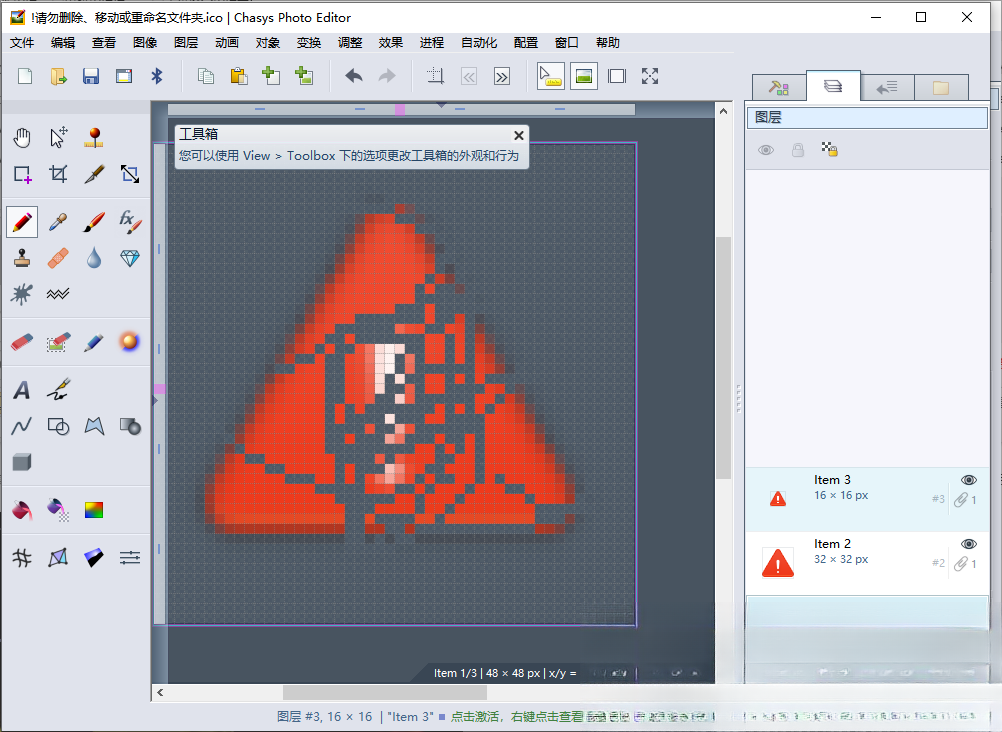Image resolution: width=1002 pixels, height=732 pixels.
Task: Switch to the history arrow panel tab
Action: [x=887, y=88]
